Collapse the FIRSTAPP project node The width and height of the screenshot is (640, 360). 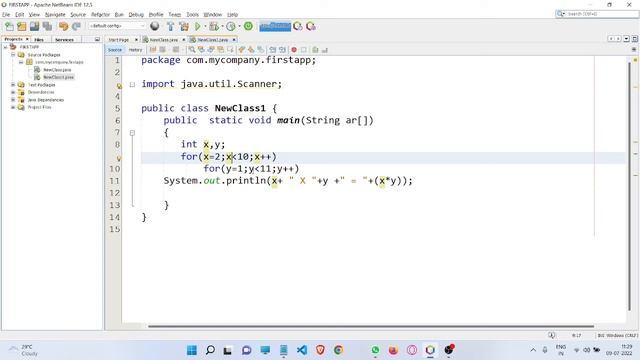tap(5, 47)
